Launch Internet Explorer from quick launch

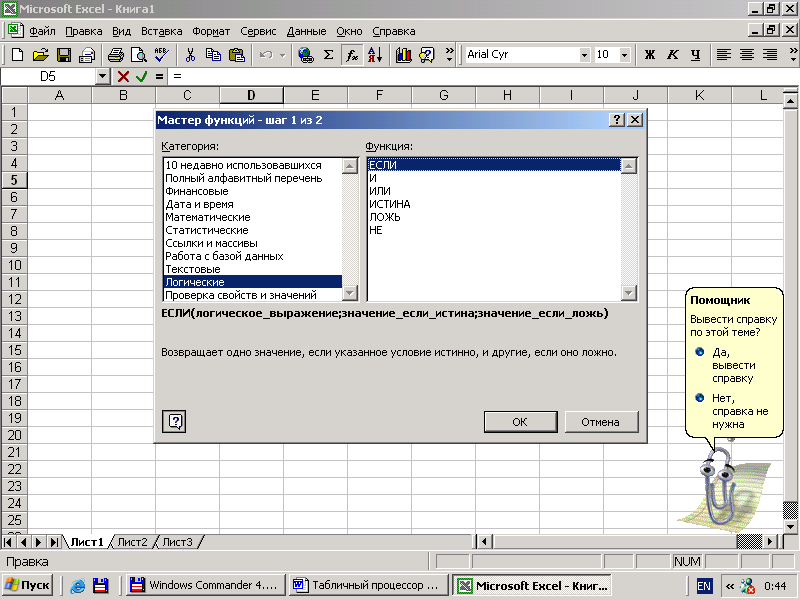coord(77,586)
